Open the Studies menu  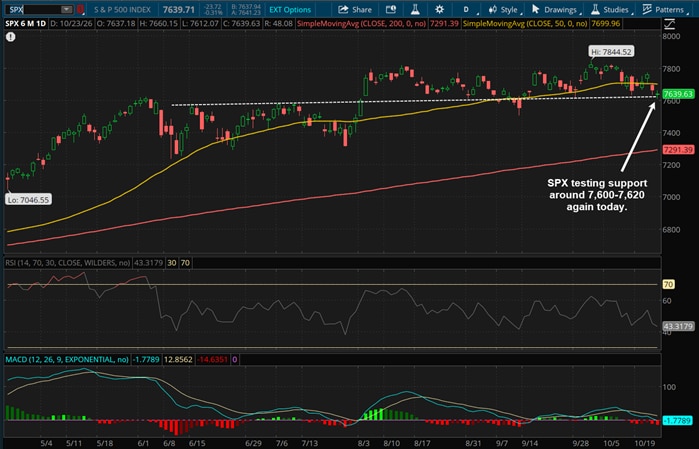coord(611,10)
